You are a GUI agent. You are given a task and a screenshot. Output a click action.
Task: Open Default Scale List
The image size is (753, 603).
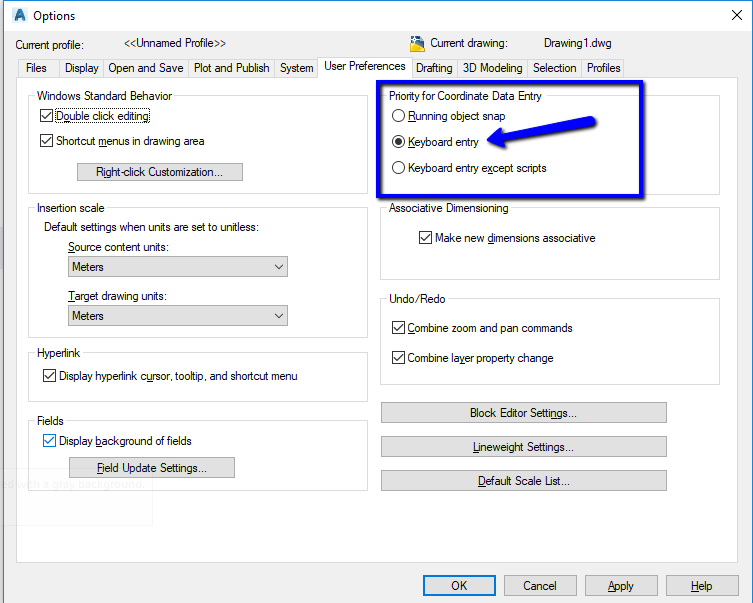523,481
